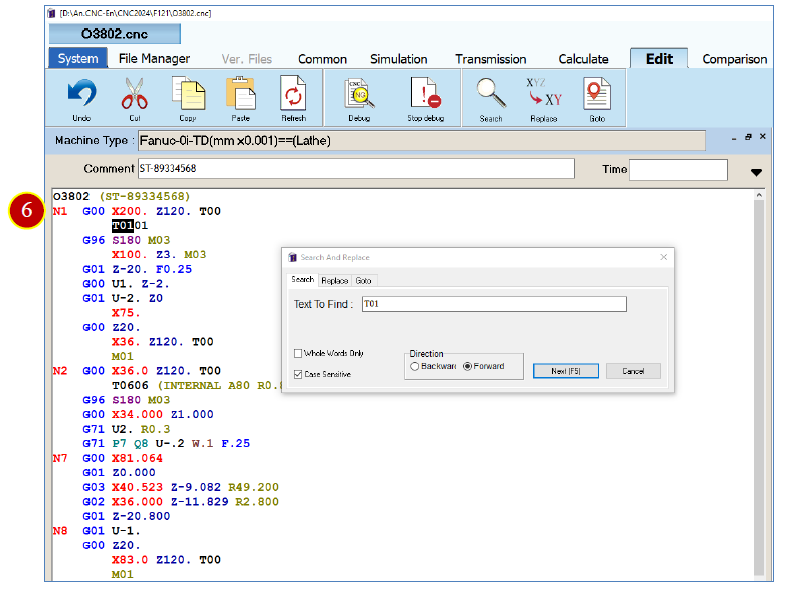792x594 pixels.
Task: Click the Undo arrow icon
Action: point(82,94)
